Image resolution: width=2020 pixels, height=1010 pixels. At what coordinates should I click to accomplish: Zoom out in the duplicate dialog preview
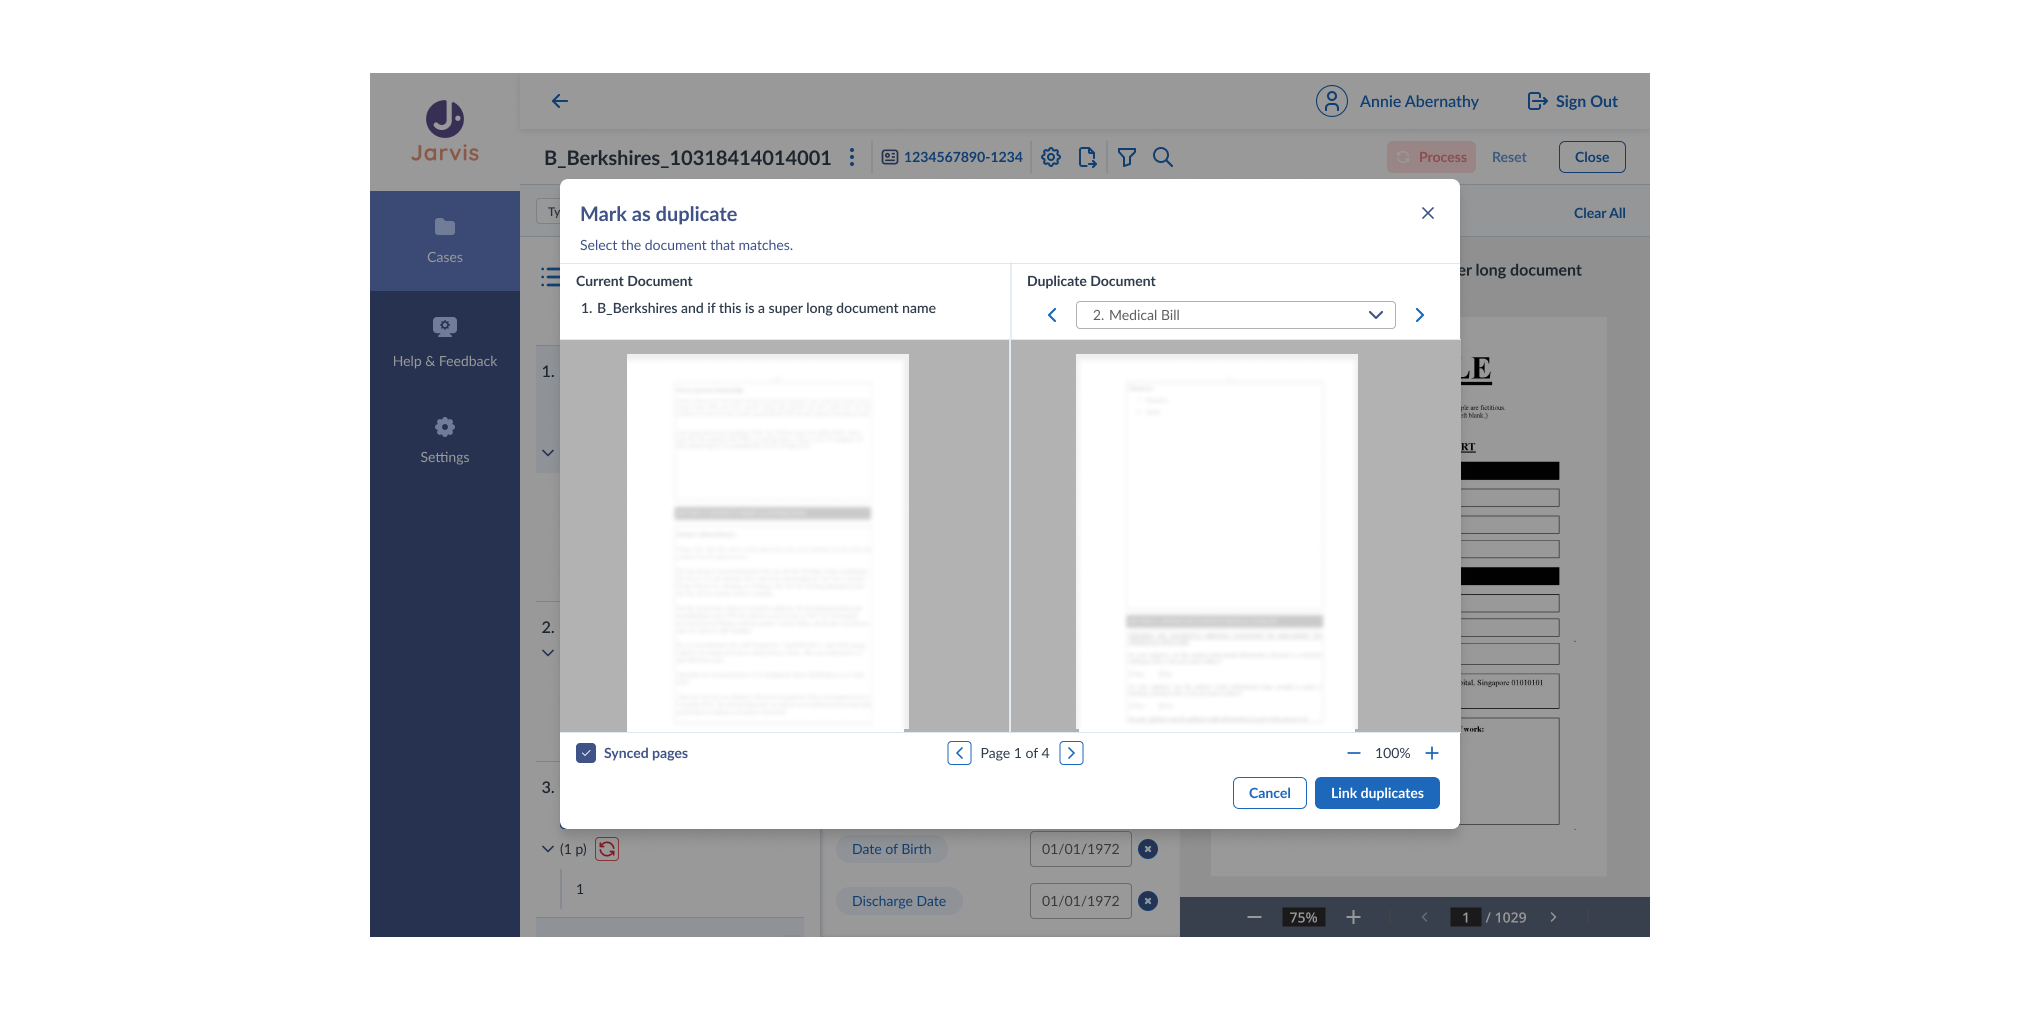click(x=1354, y=753)
